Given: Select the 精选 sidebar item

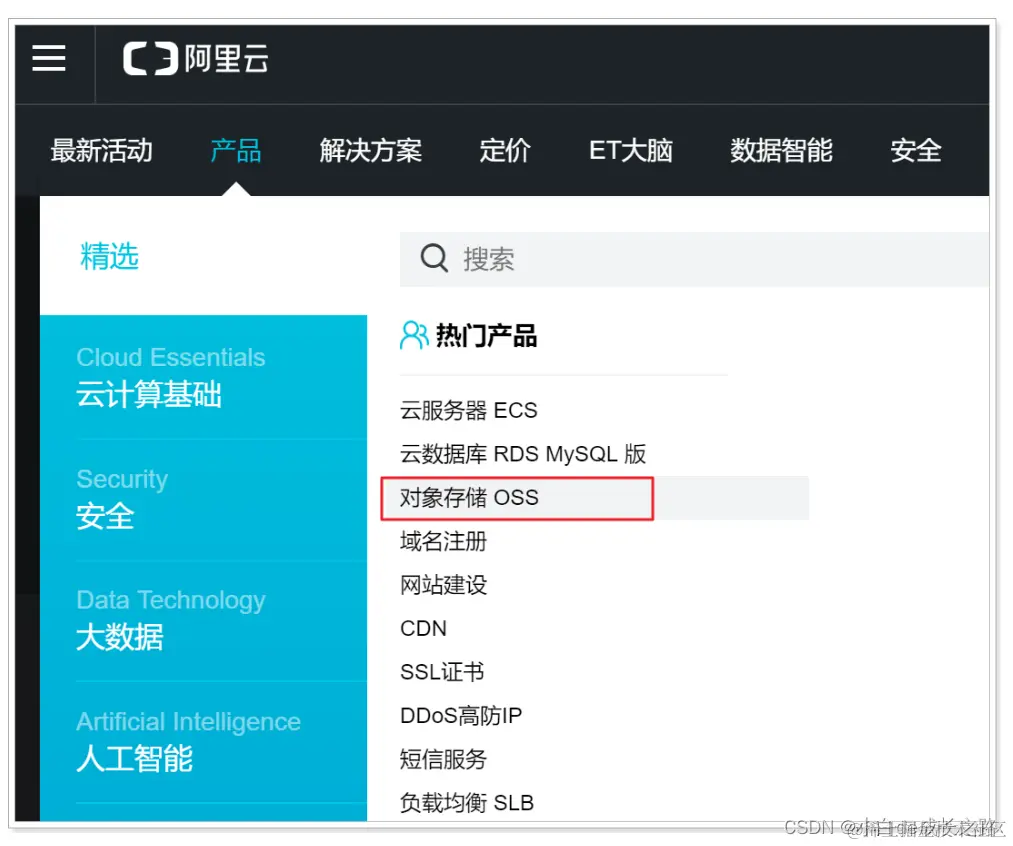Looking at the screenshot, I should 110,257.
